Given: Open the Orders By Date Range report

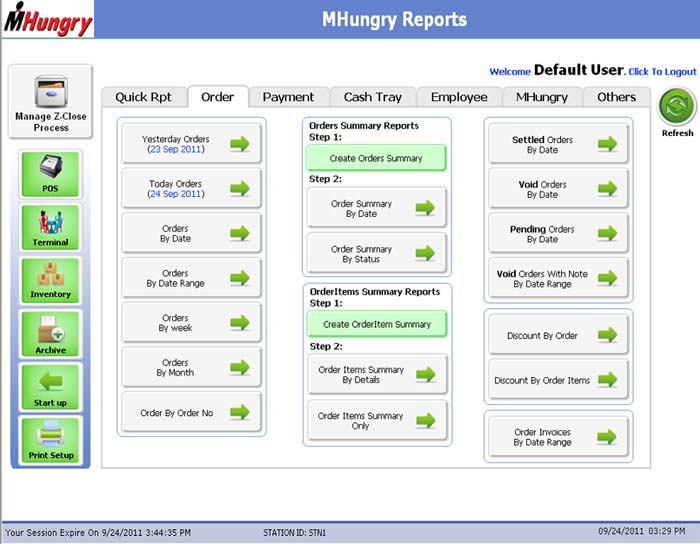Looking at the screenshot, I should pos(192,278).
